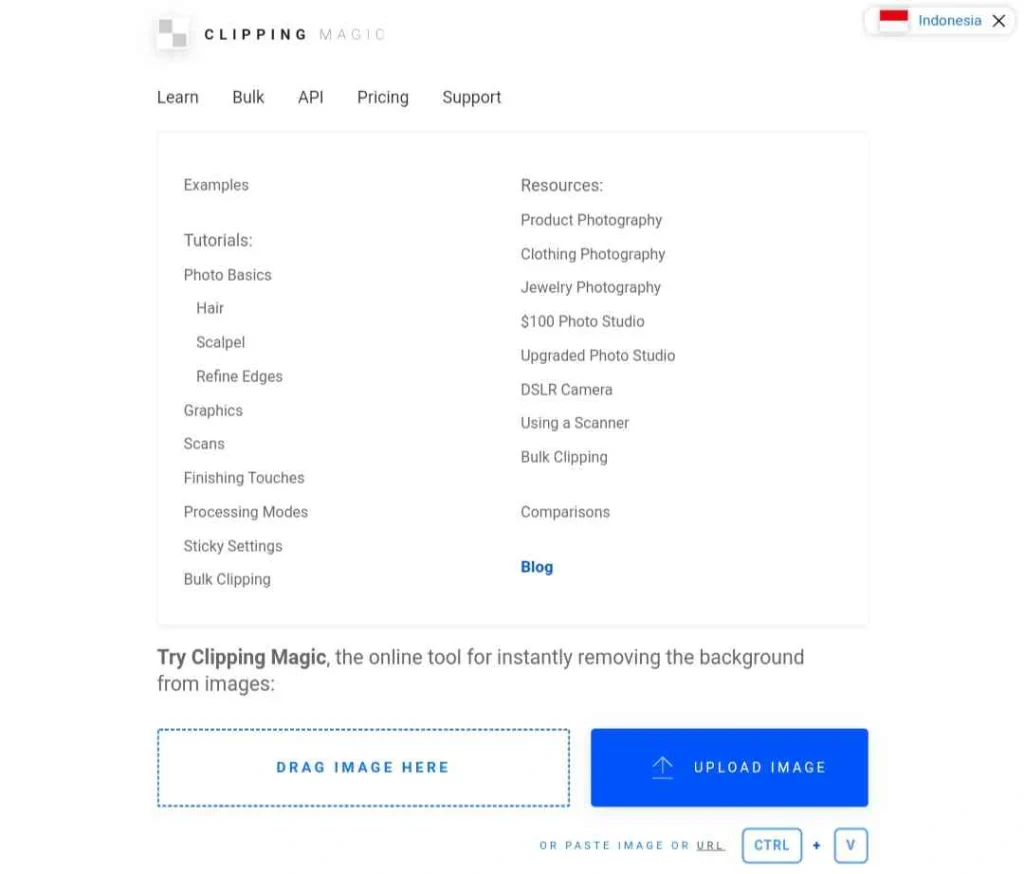Open the Support menu

(472, 97)
